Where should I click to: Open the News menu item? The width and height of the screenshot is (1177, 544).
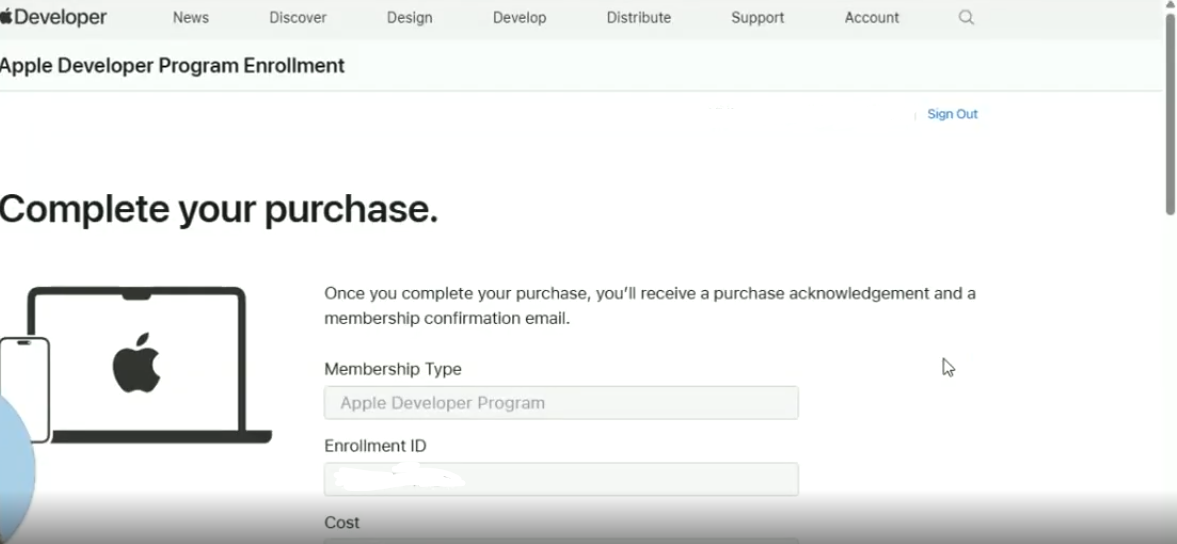tap(191, 17)
